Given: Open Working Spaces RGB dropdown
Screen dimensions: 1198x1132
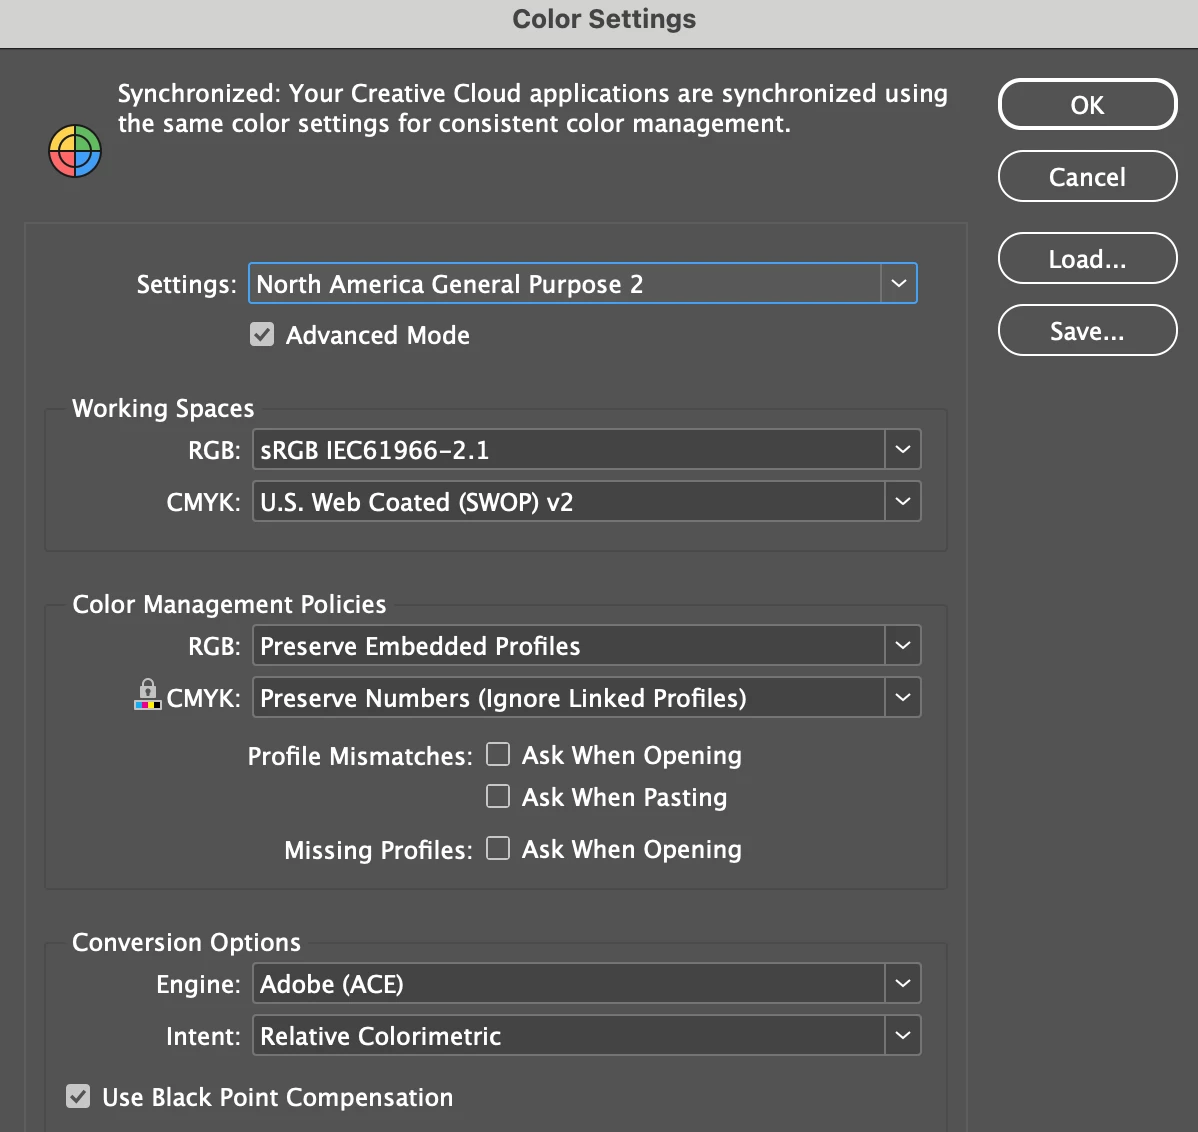Looking at the screenshot, I should coord(586,450).
